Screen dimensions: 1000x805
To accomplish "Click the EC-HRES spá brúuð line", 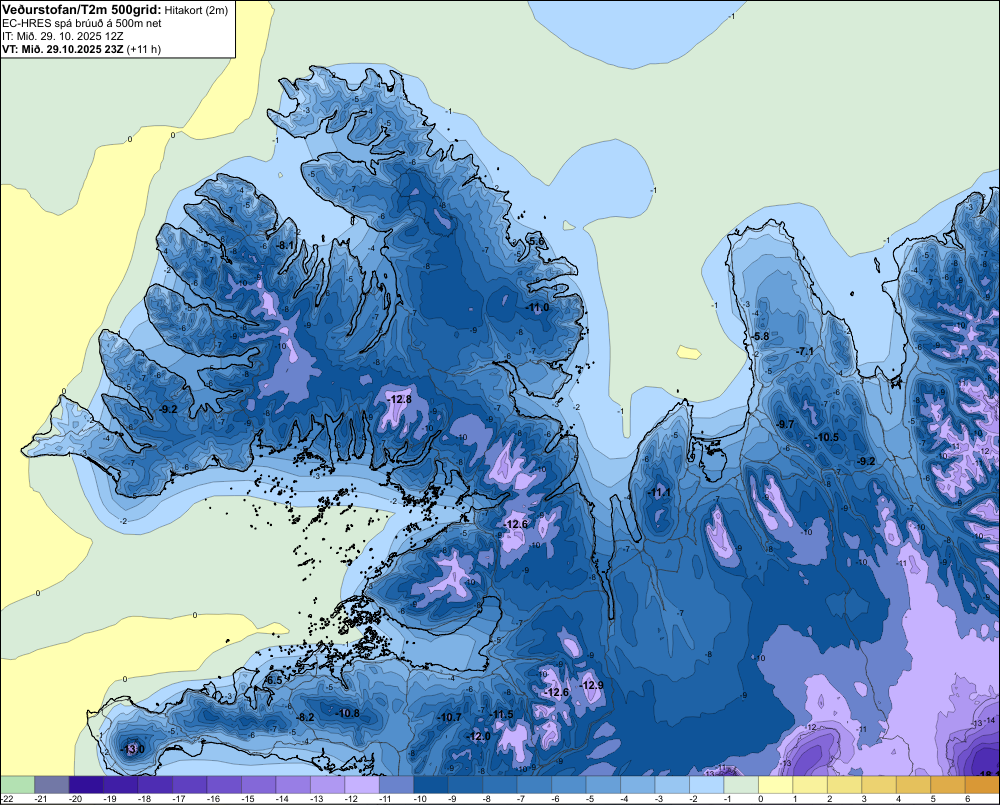I will (x=81, y=23).
